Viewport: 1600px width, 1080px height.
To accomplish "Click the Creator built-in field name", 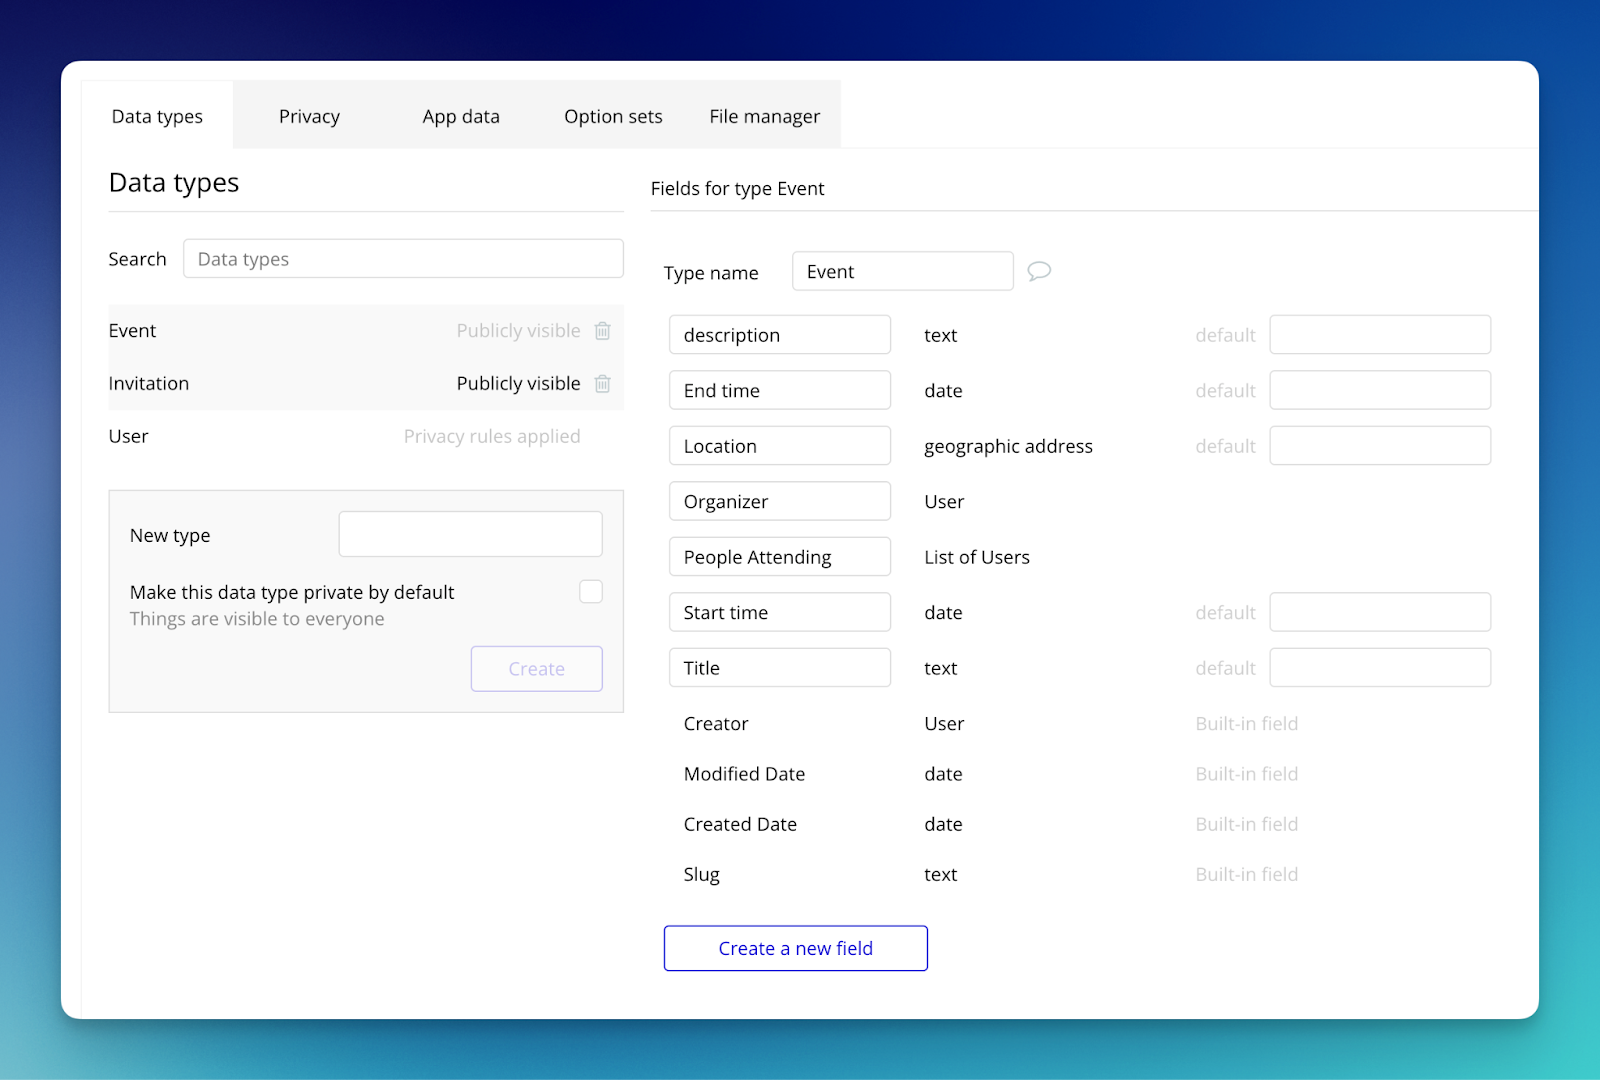I will pos(716,724).
